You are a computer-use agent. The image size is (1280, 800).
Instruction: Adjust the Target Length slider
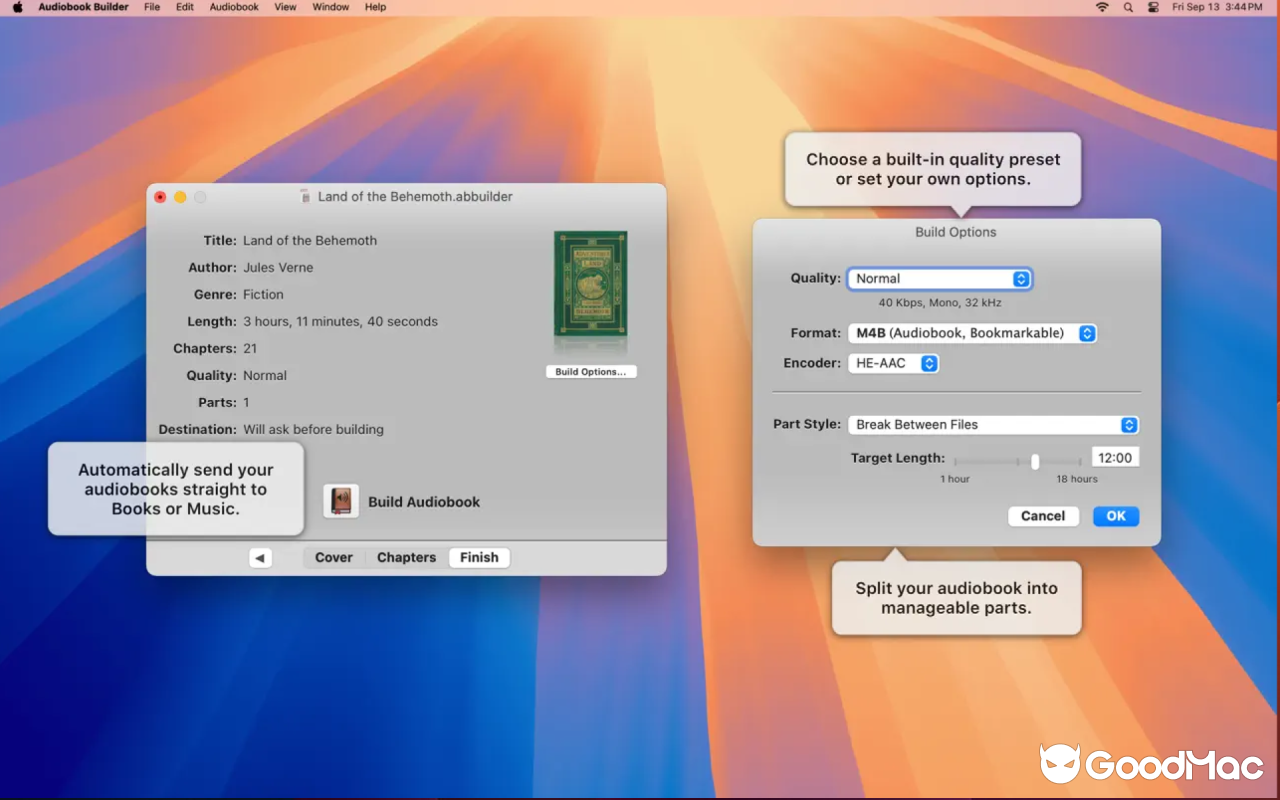[x=1035, y=461]
